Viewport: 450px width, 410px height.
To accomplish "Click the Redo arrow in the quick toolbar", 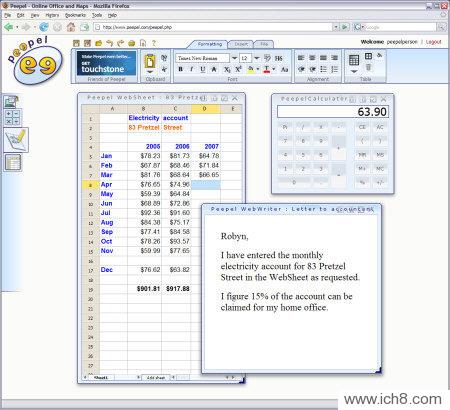I will tap(120, 43).
